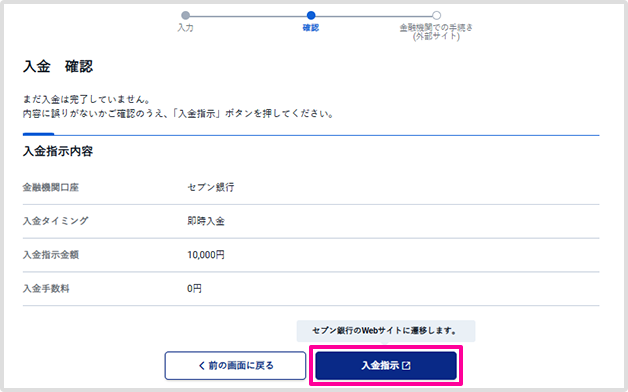Click the 金融機関口座 row label
The width and height of the screenshot is (628, 392).
pos(50,187)
